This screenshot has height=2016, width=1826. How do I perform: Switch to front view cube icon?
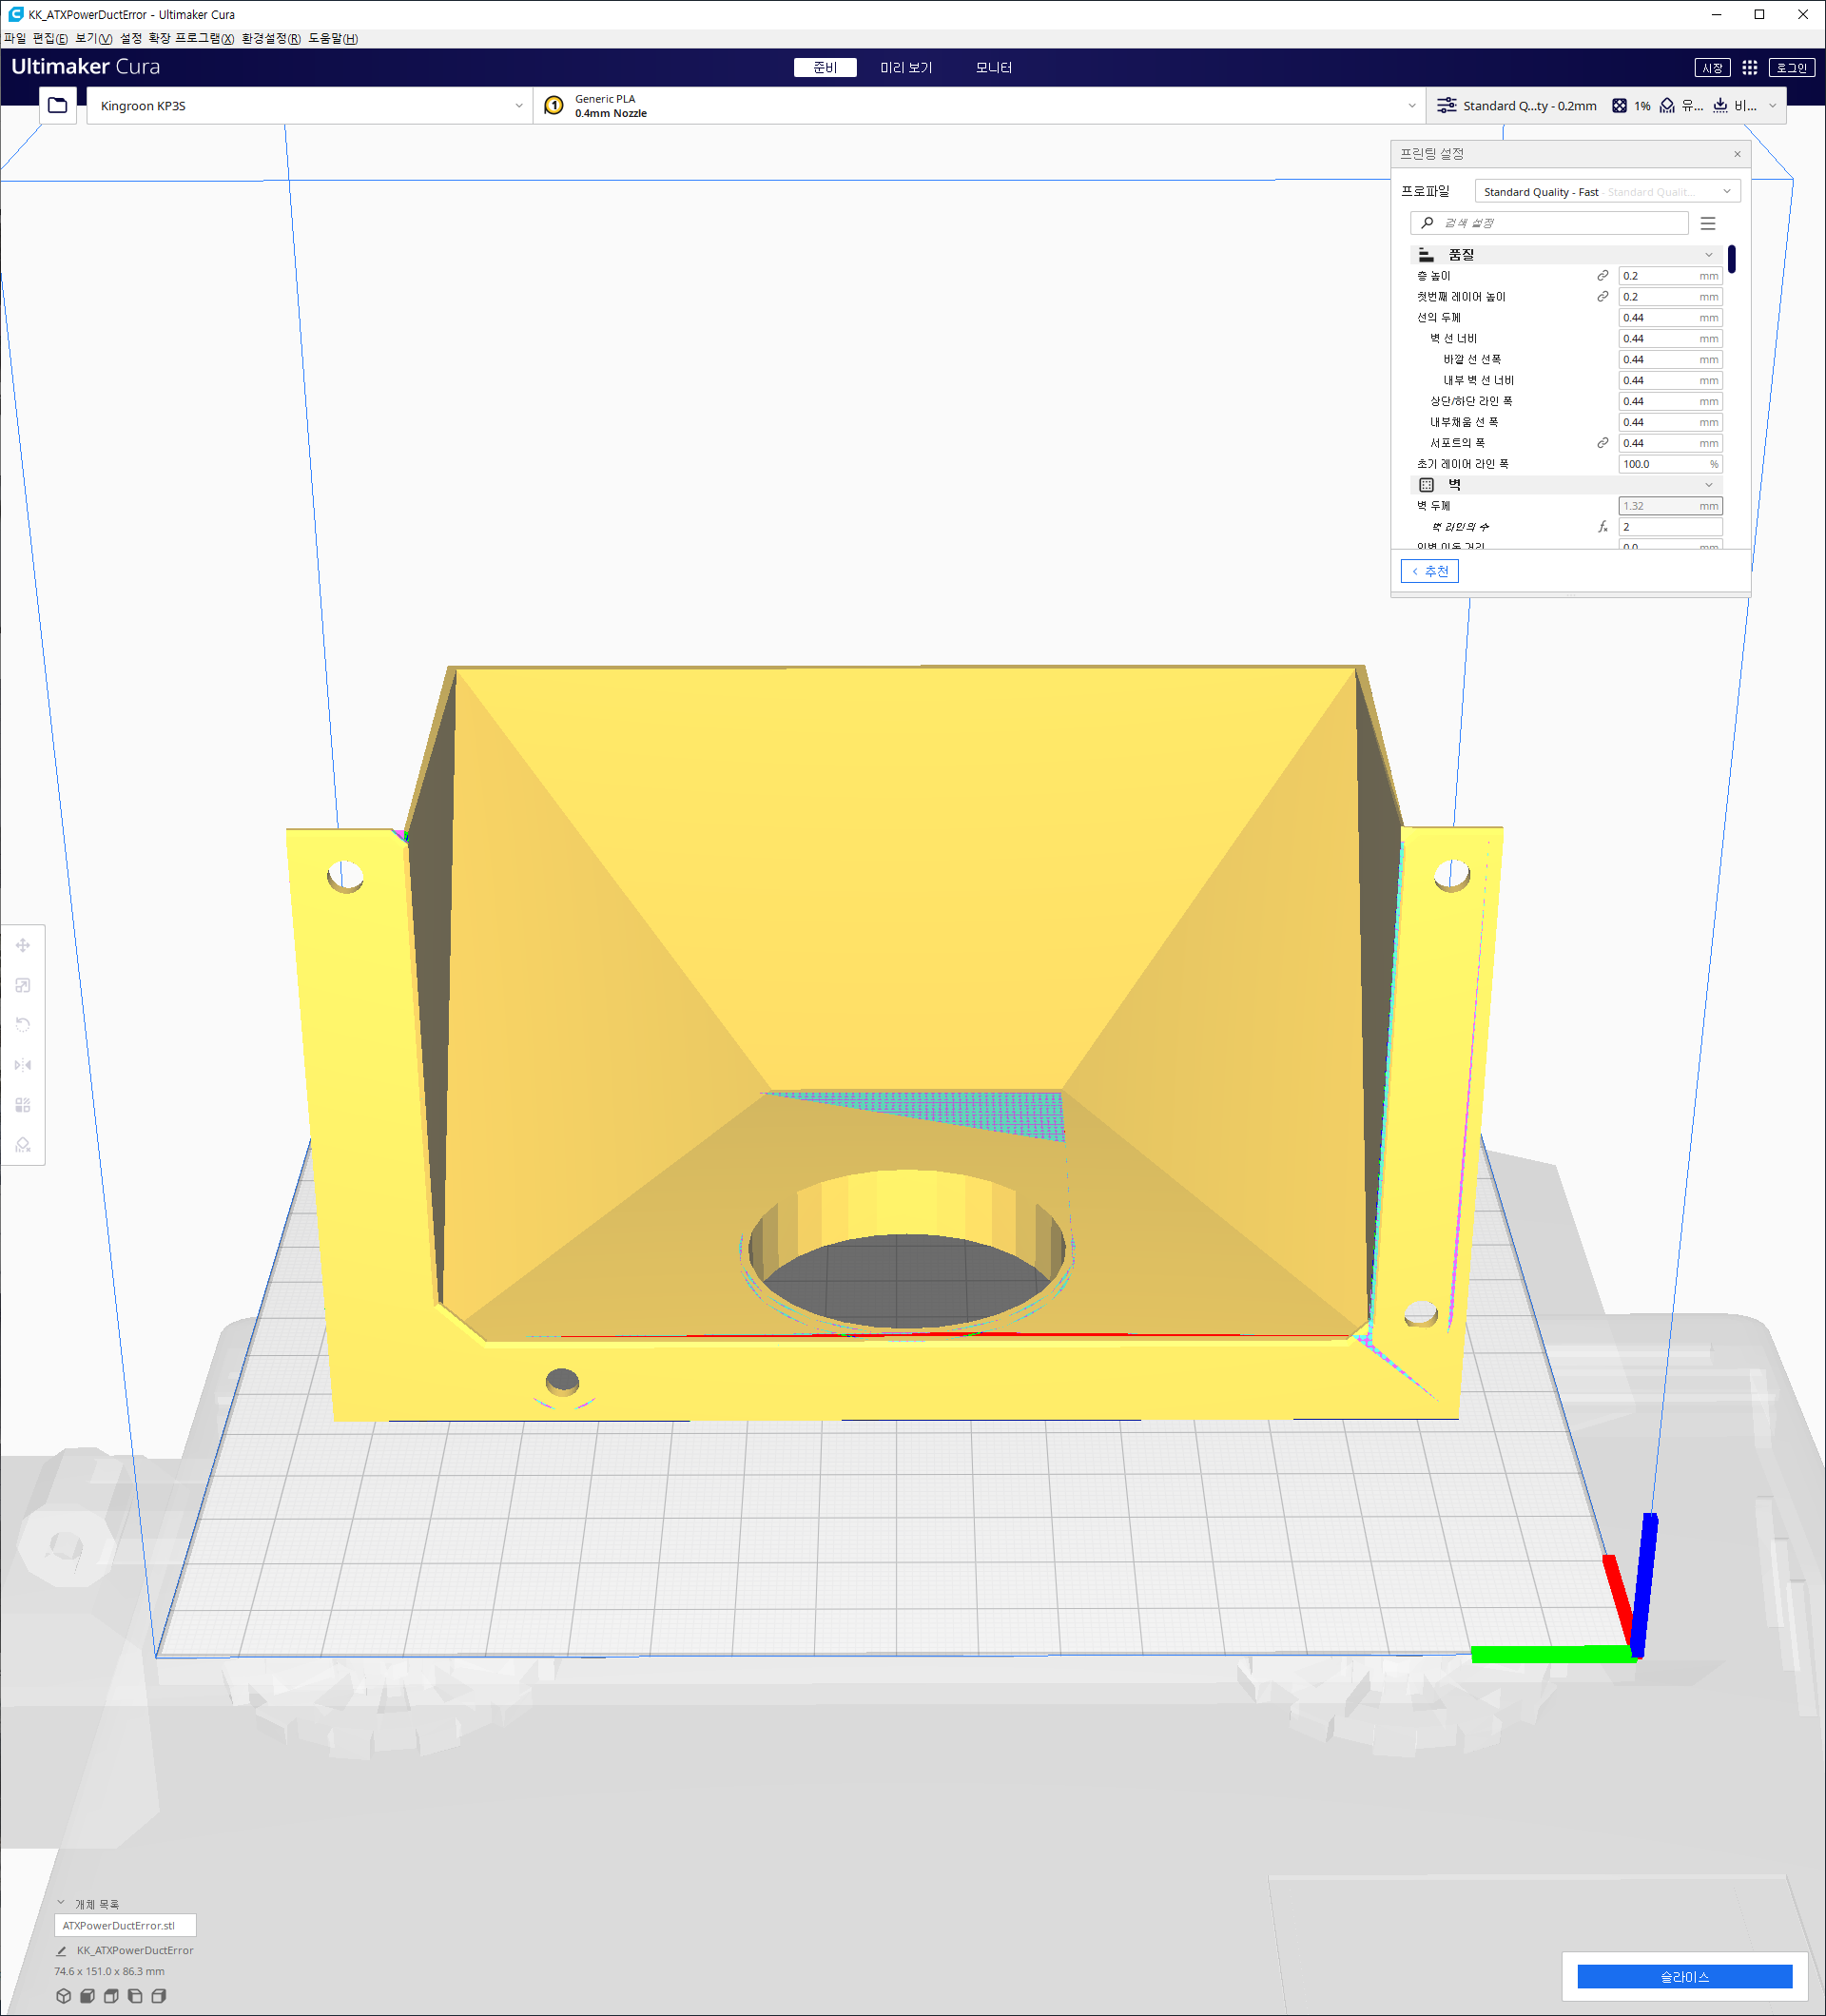pos(87,1996)
